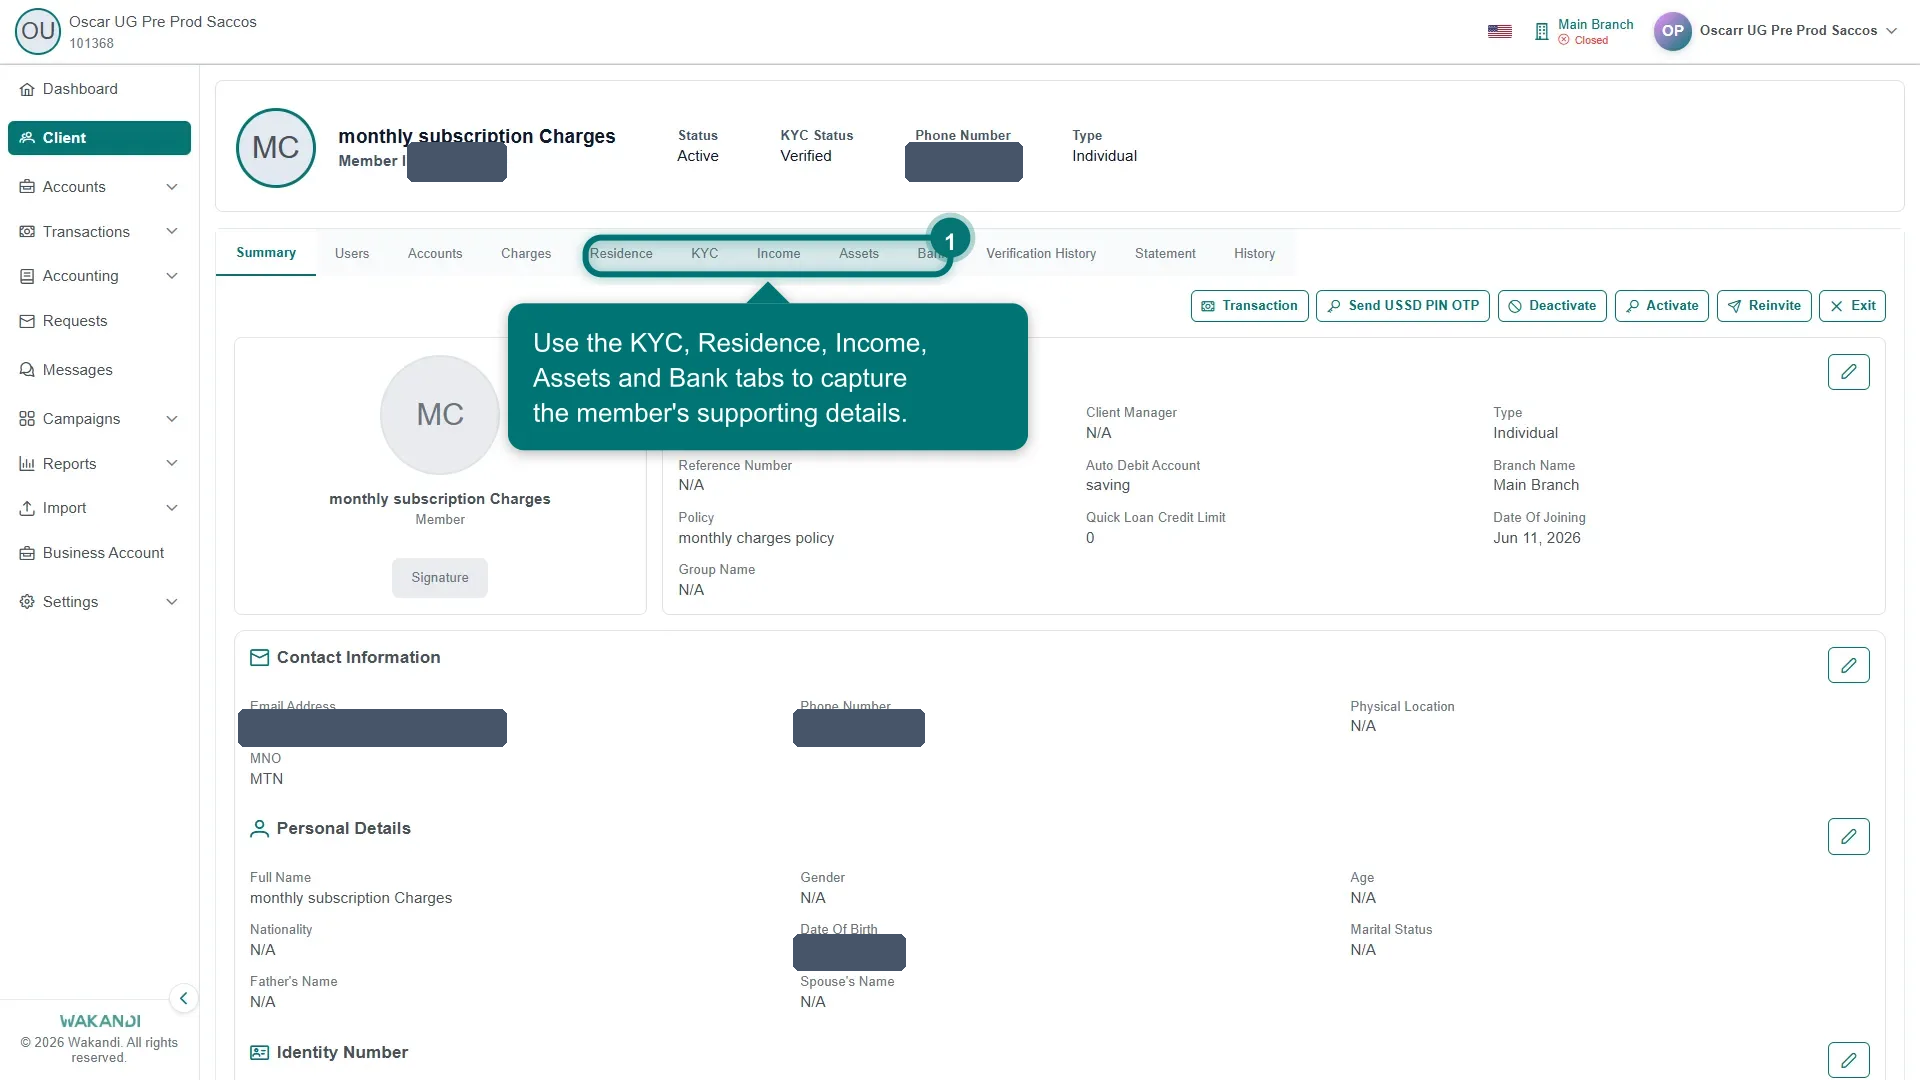
Task: Click the Main Branch building icon
Action: (1541, 31)
